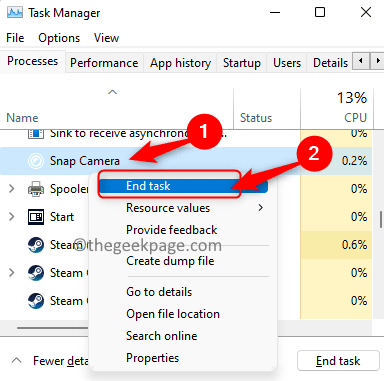
Task: Click the vertical scrollbar thumb
Action: (381, 219)
